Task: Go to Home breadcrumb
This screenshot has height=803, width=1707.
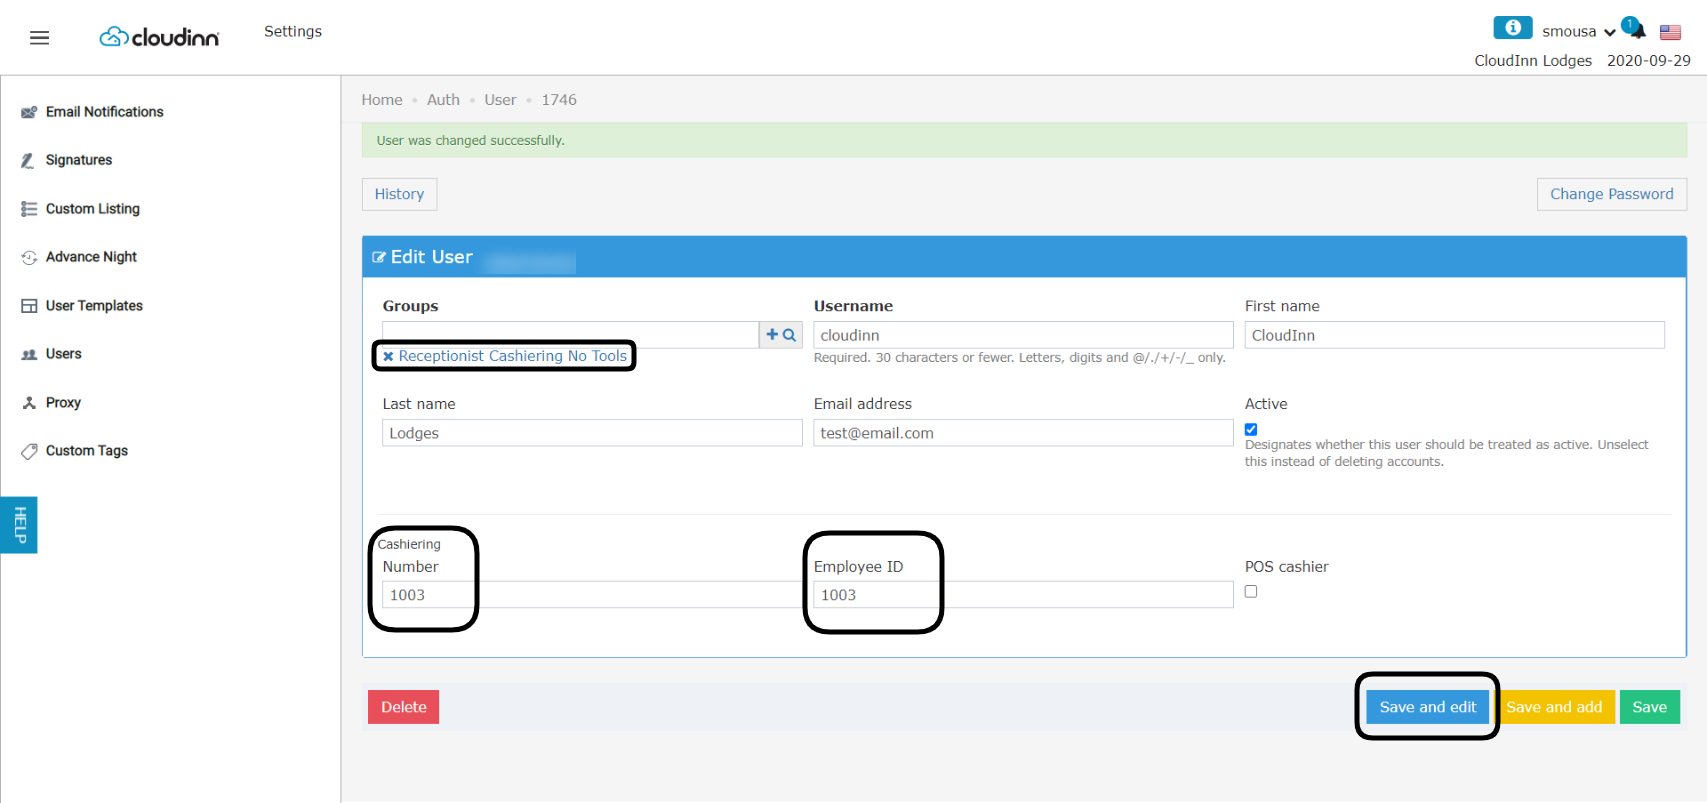Action: 382,100
